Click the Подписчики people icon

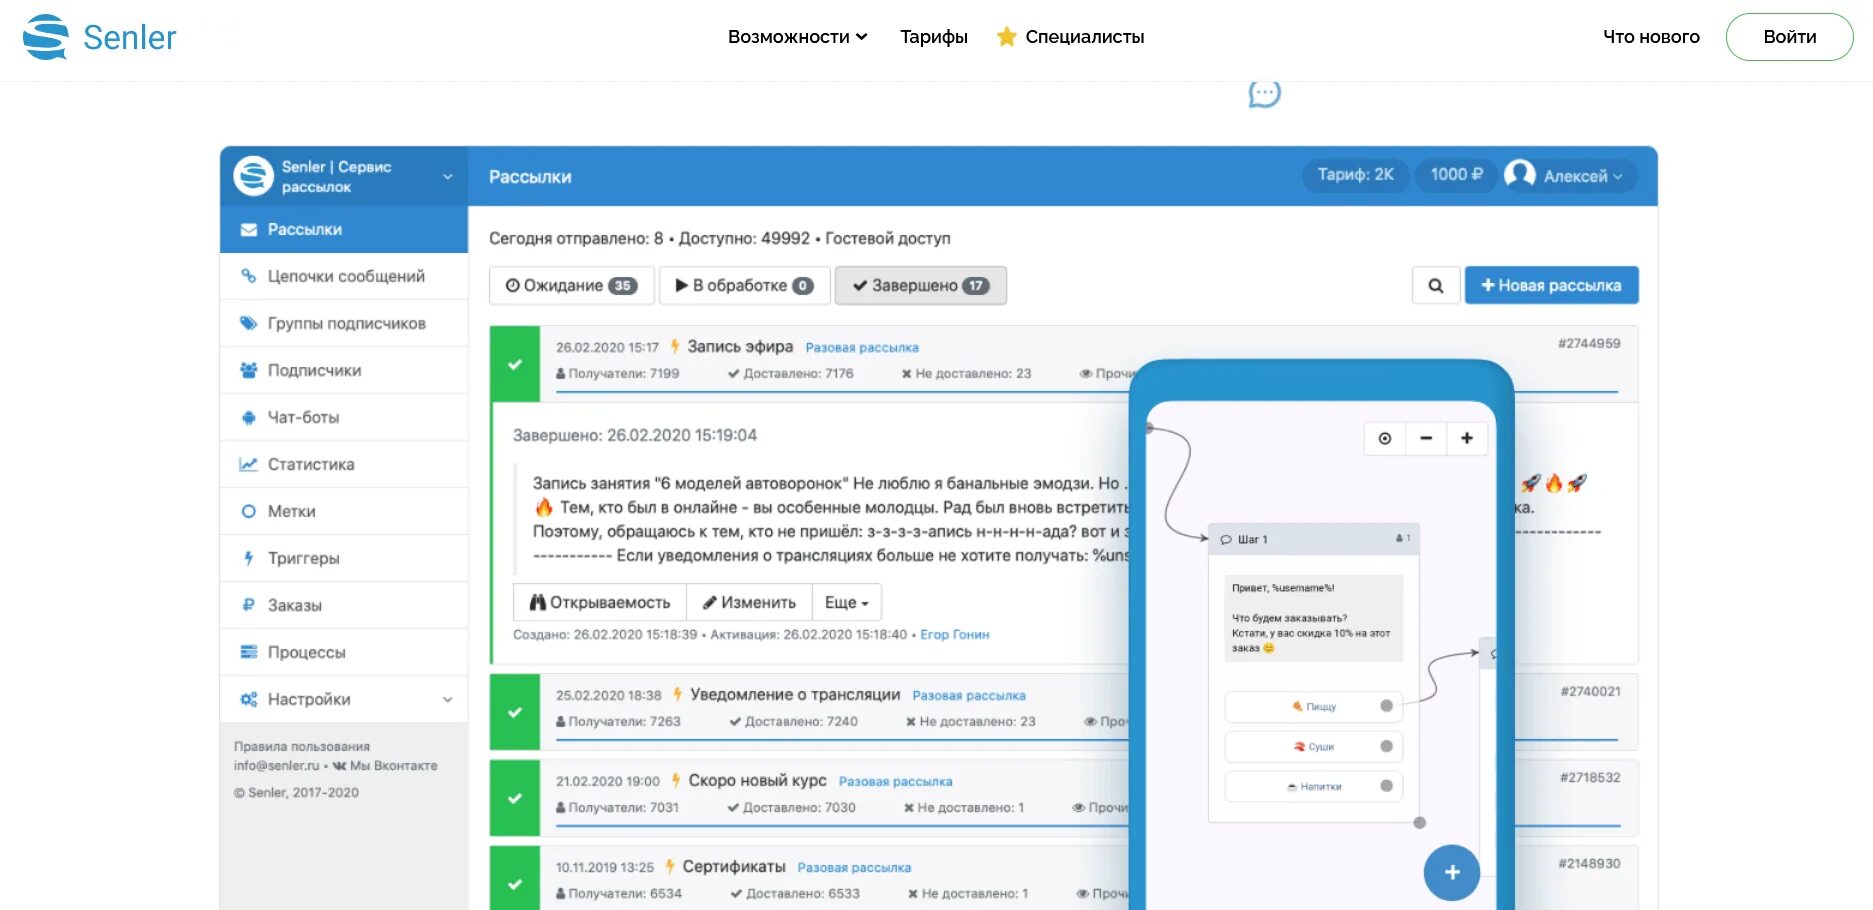pos(248,370)
